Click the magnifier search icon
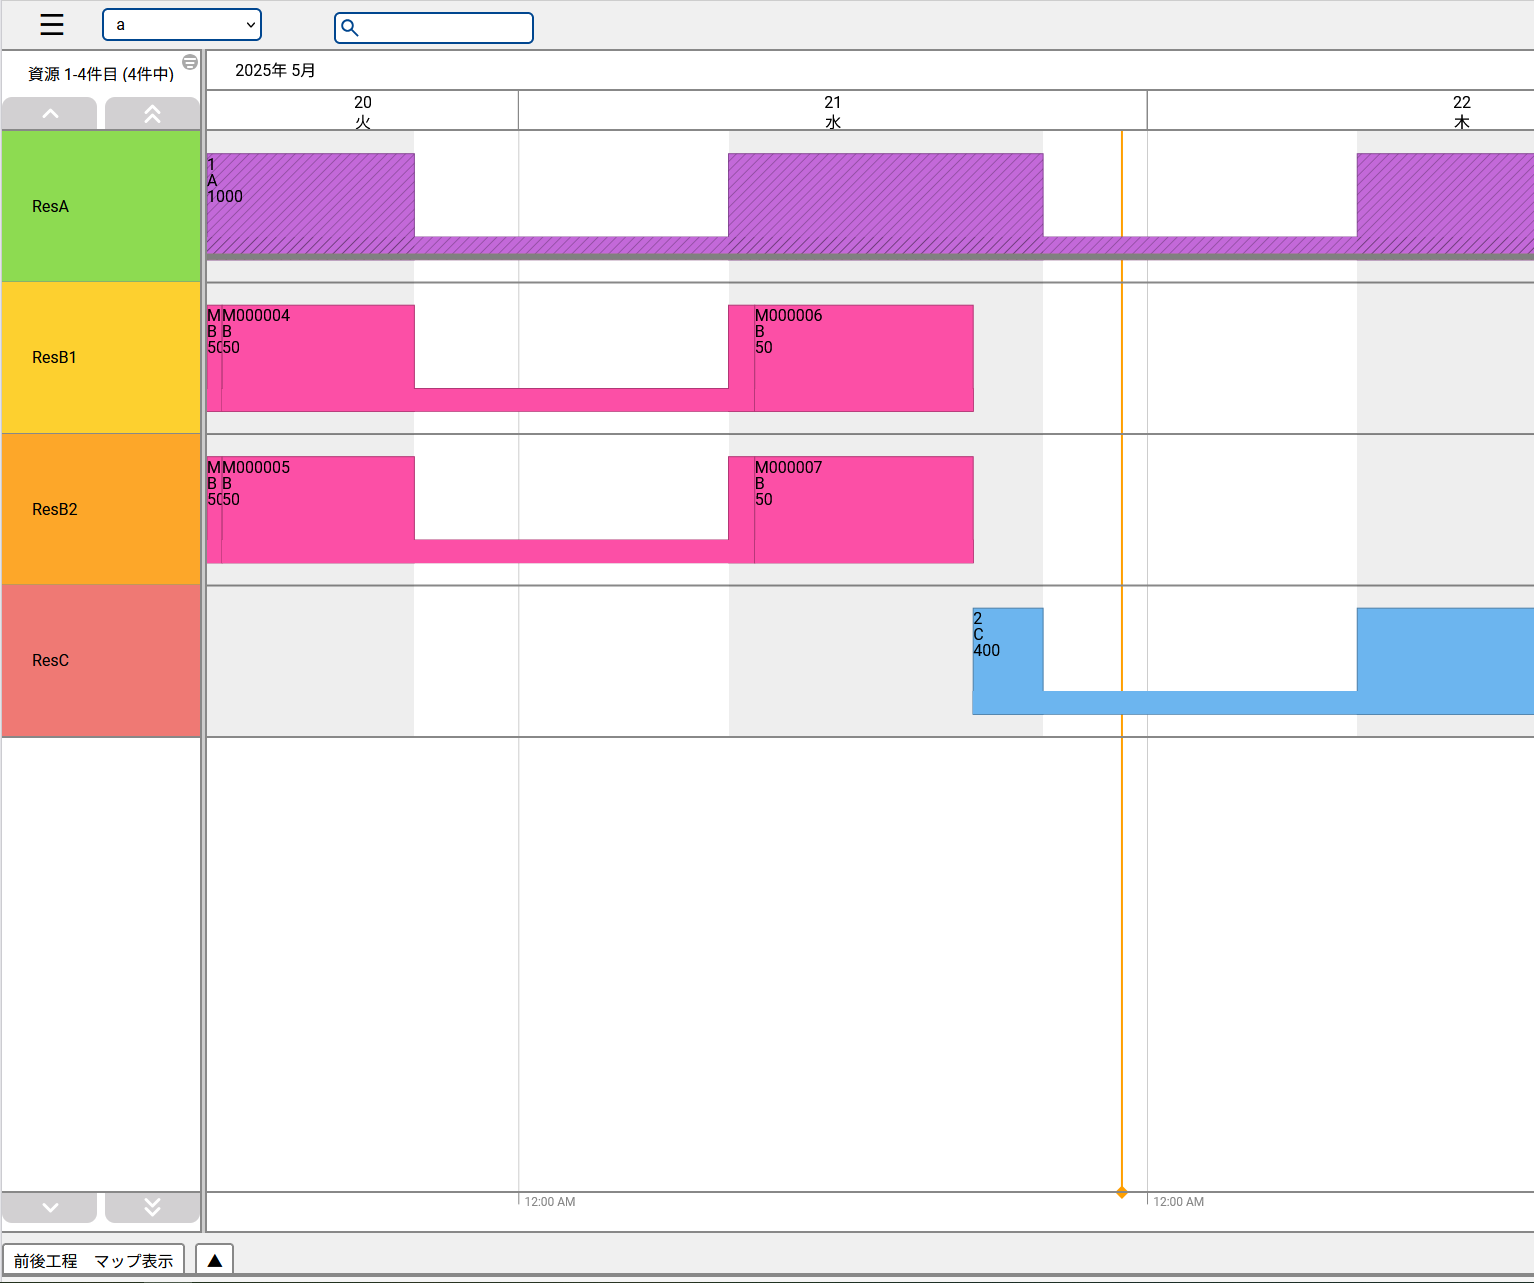This screenshot has width=1534, height=1283. click(x=350, y=28)
